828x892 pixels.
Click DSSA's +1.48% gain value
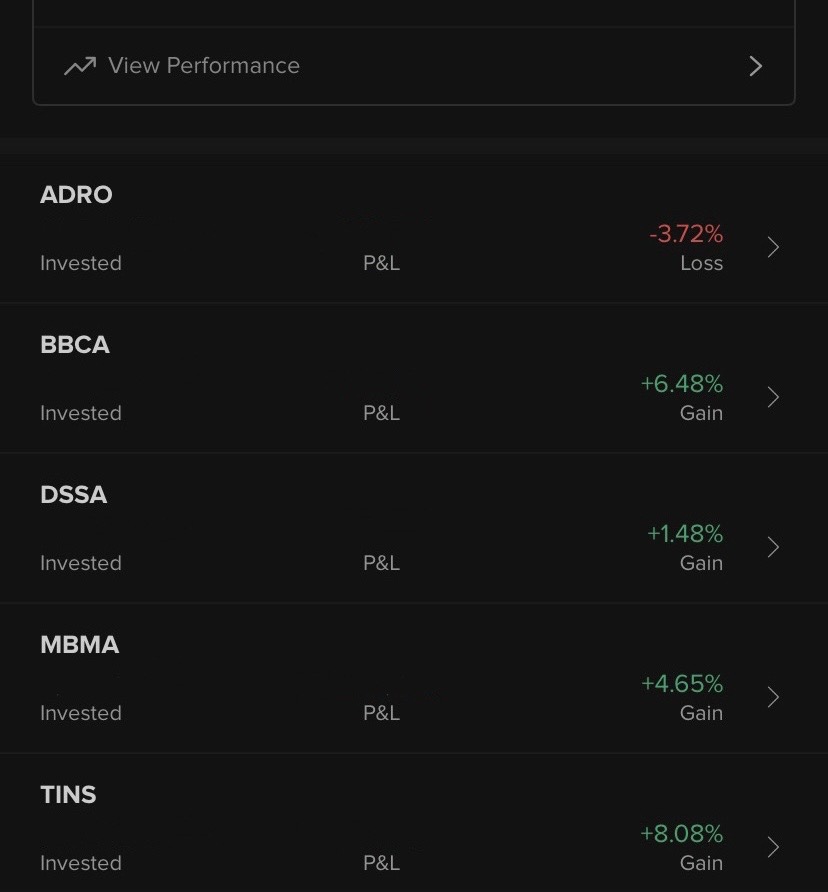coord(685,534)
